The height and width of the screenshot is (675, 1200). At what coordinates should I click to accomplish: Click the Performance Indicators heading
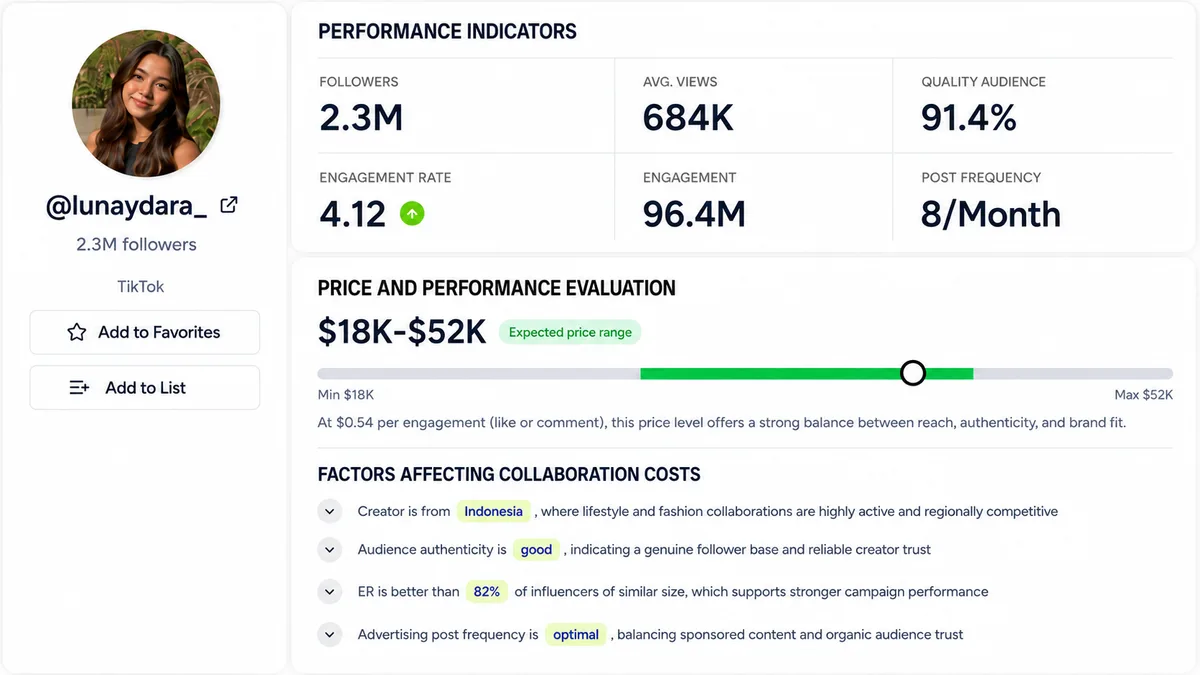tap(447, 31)
